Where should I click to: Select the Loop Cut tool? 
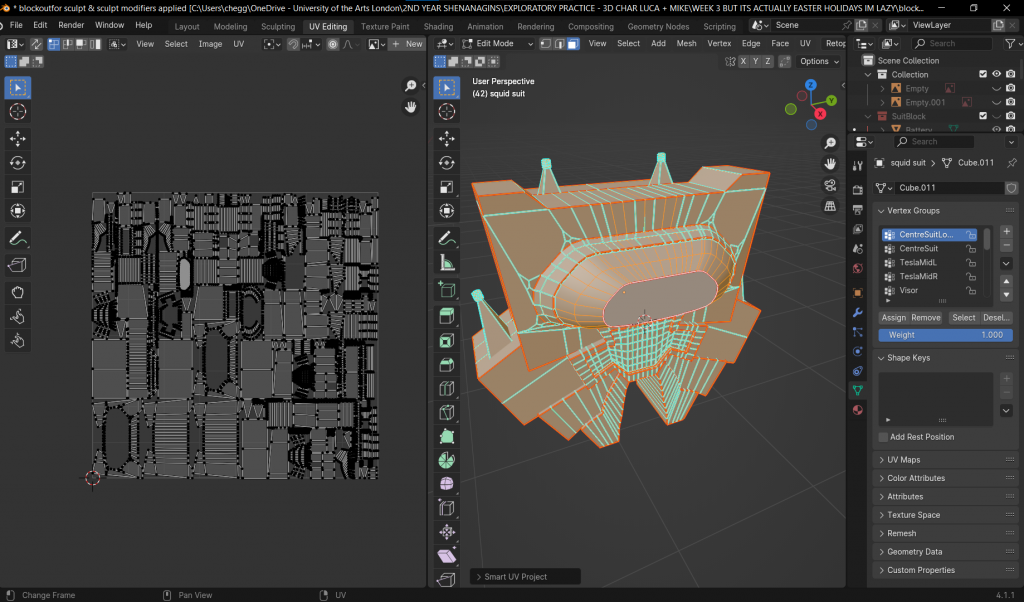(447, 388)
